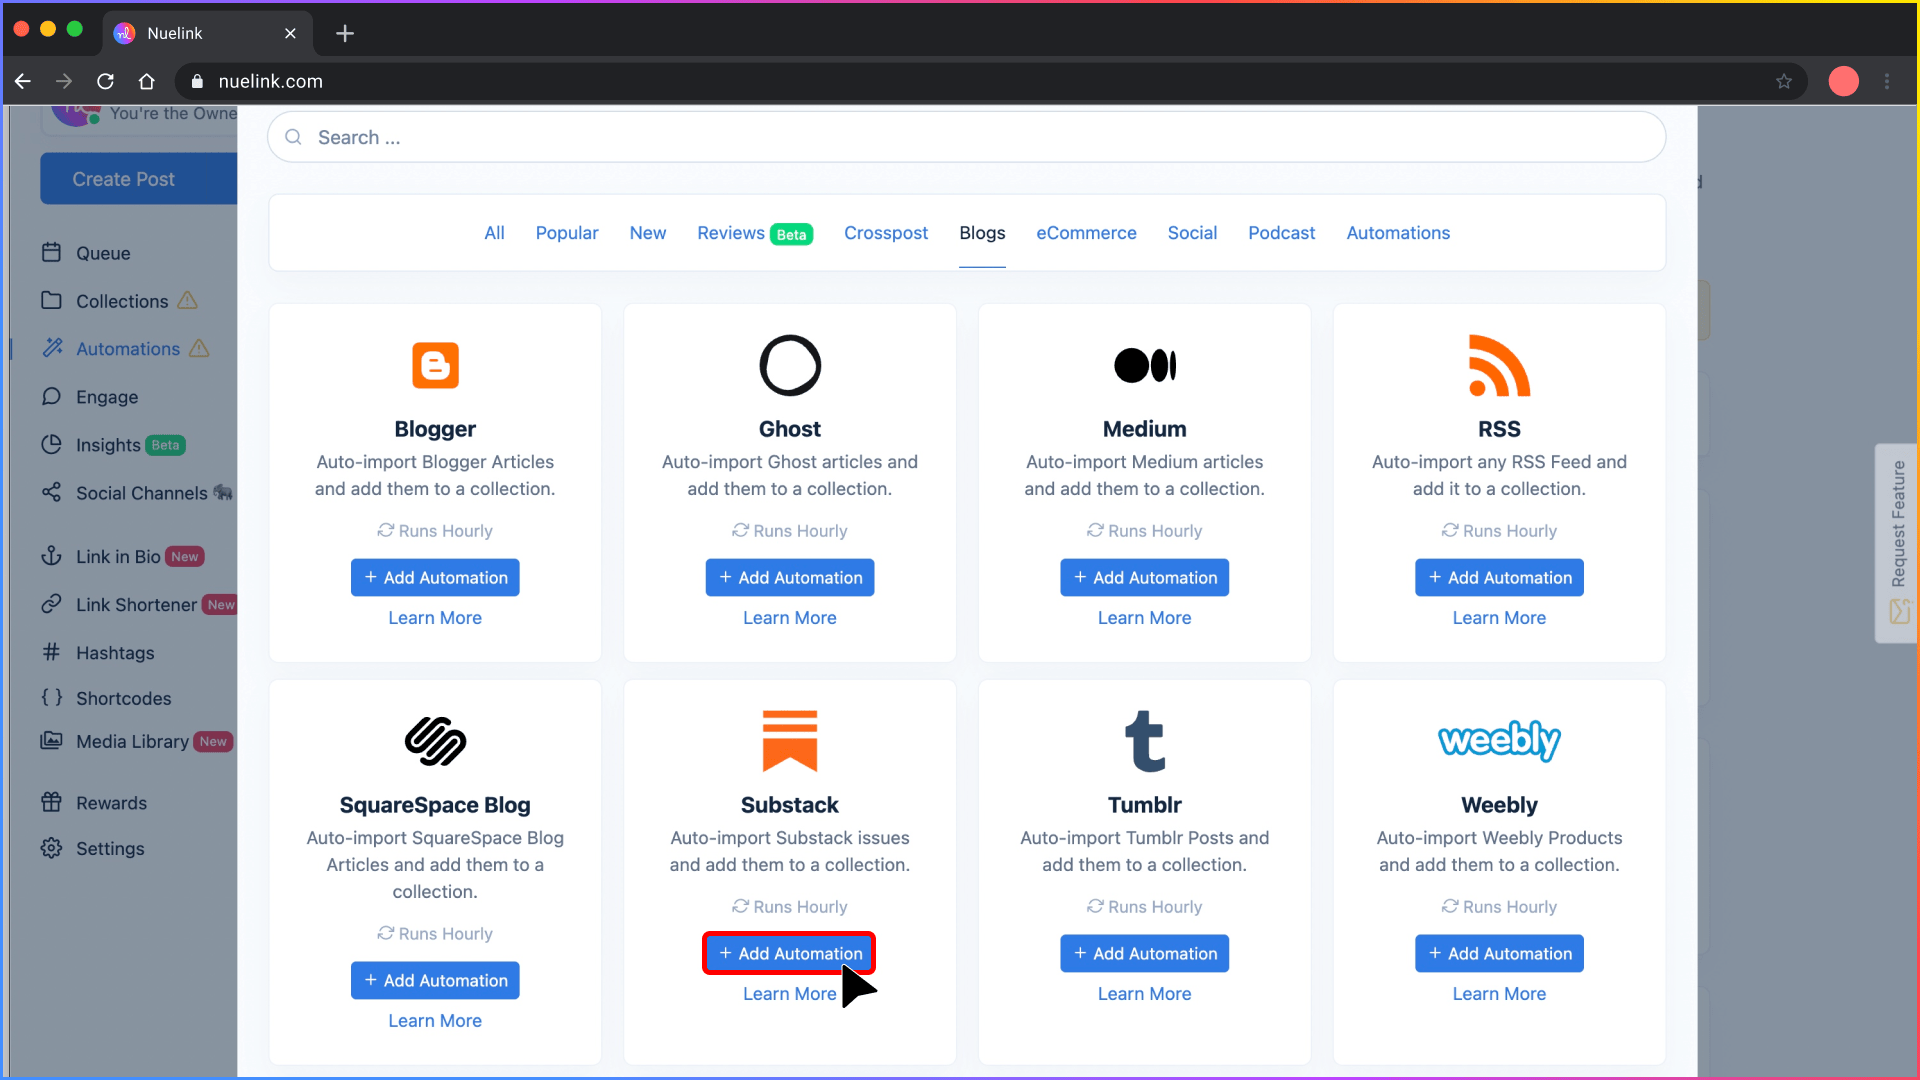Open a new browser tab
This screenshot has height=1080, width=1920.
345,33
